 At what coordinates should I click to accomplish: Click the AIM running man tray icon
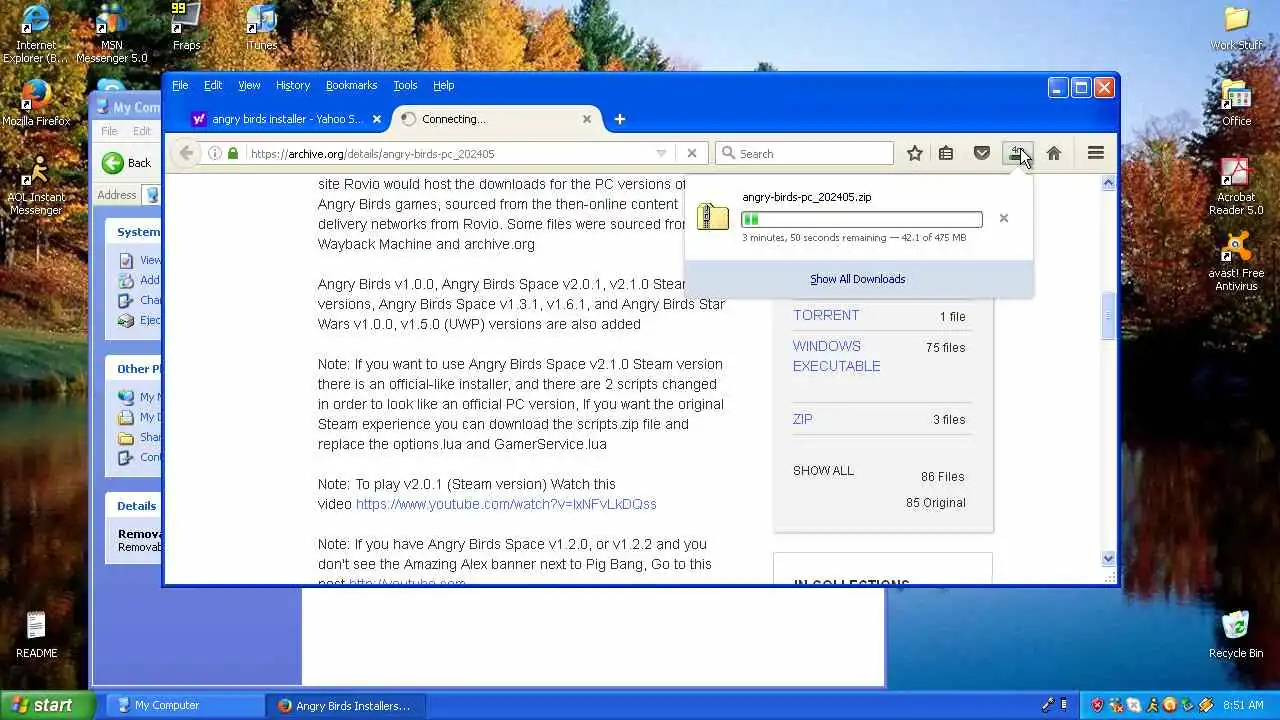(x=1151, y=705)
